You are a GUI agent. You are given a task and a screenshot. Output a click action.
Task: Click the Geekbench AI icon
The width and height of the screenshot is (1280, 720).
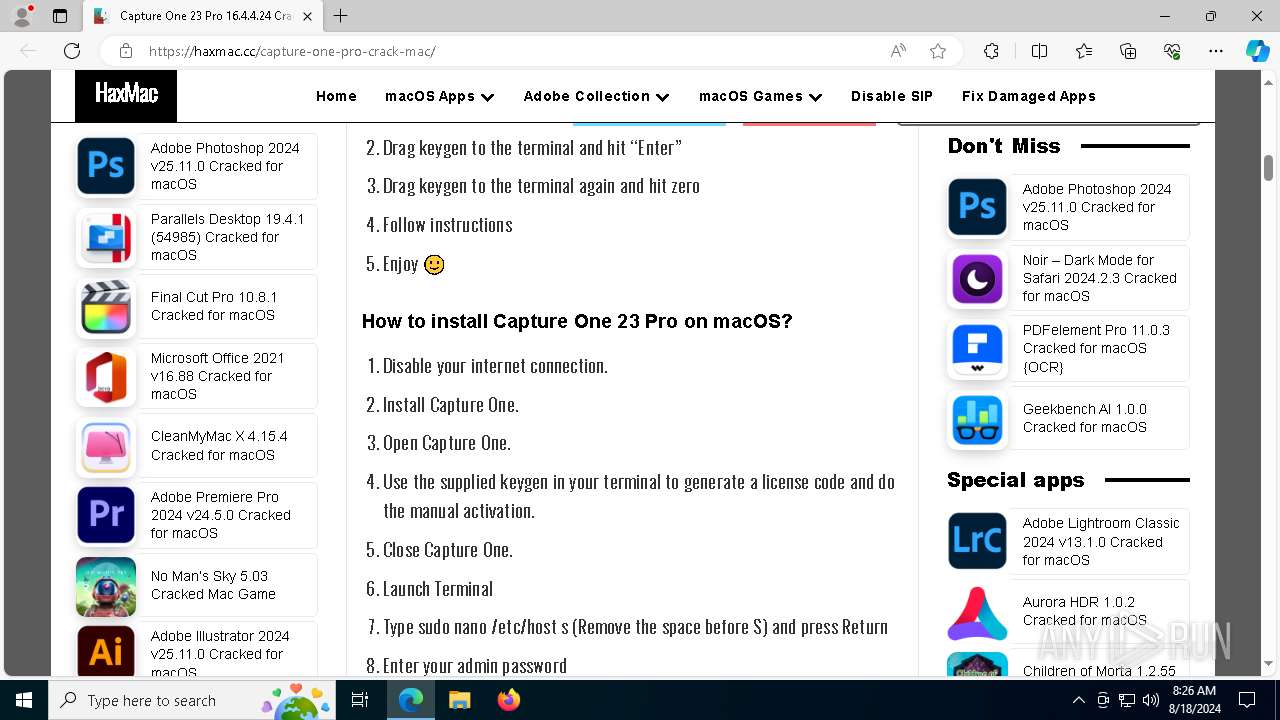(x=977, y=419)
